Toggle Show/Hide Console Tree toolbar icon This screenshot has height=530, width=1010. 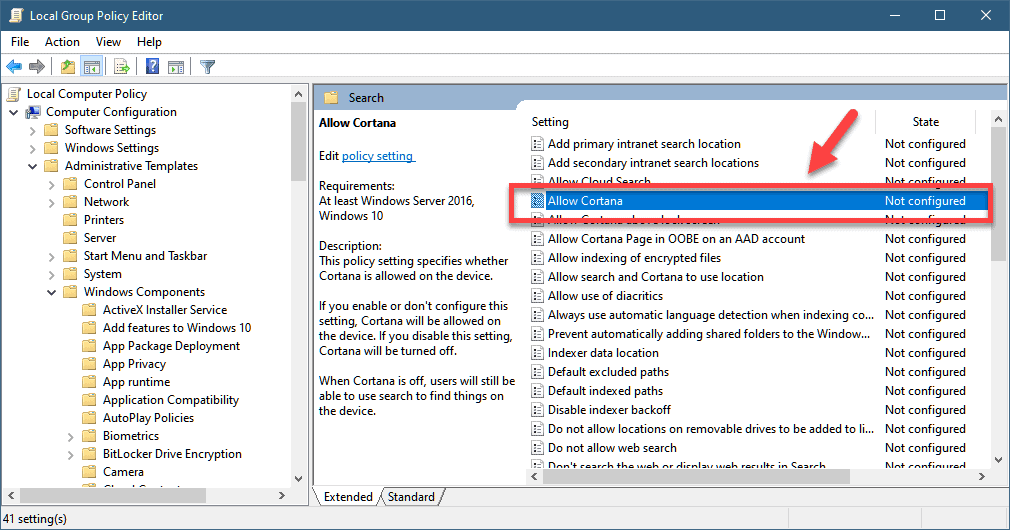click(x=92, y=66)
